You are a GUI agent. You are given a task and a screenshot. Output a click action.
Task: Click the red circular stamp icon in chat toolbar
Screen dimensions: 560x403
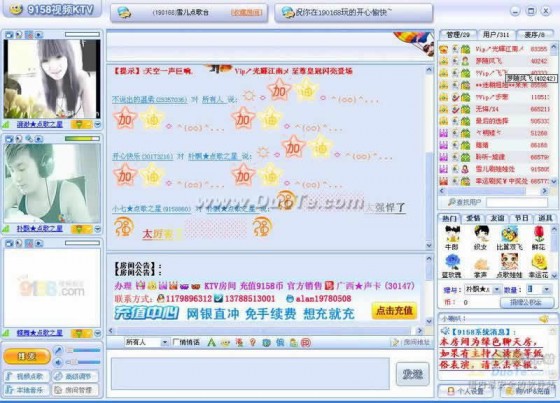306,343
